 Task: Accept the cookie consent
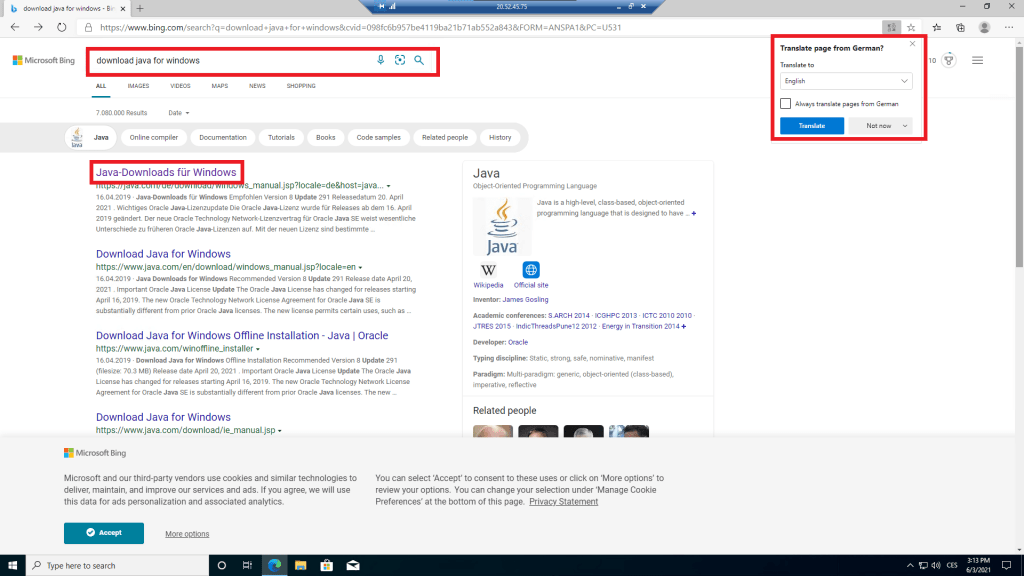coord(104,533)
